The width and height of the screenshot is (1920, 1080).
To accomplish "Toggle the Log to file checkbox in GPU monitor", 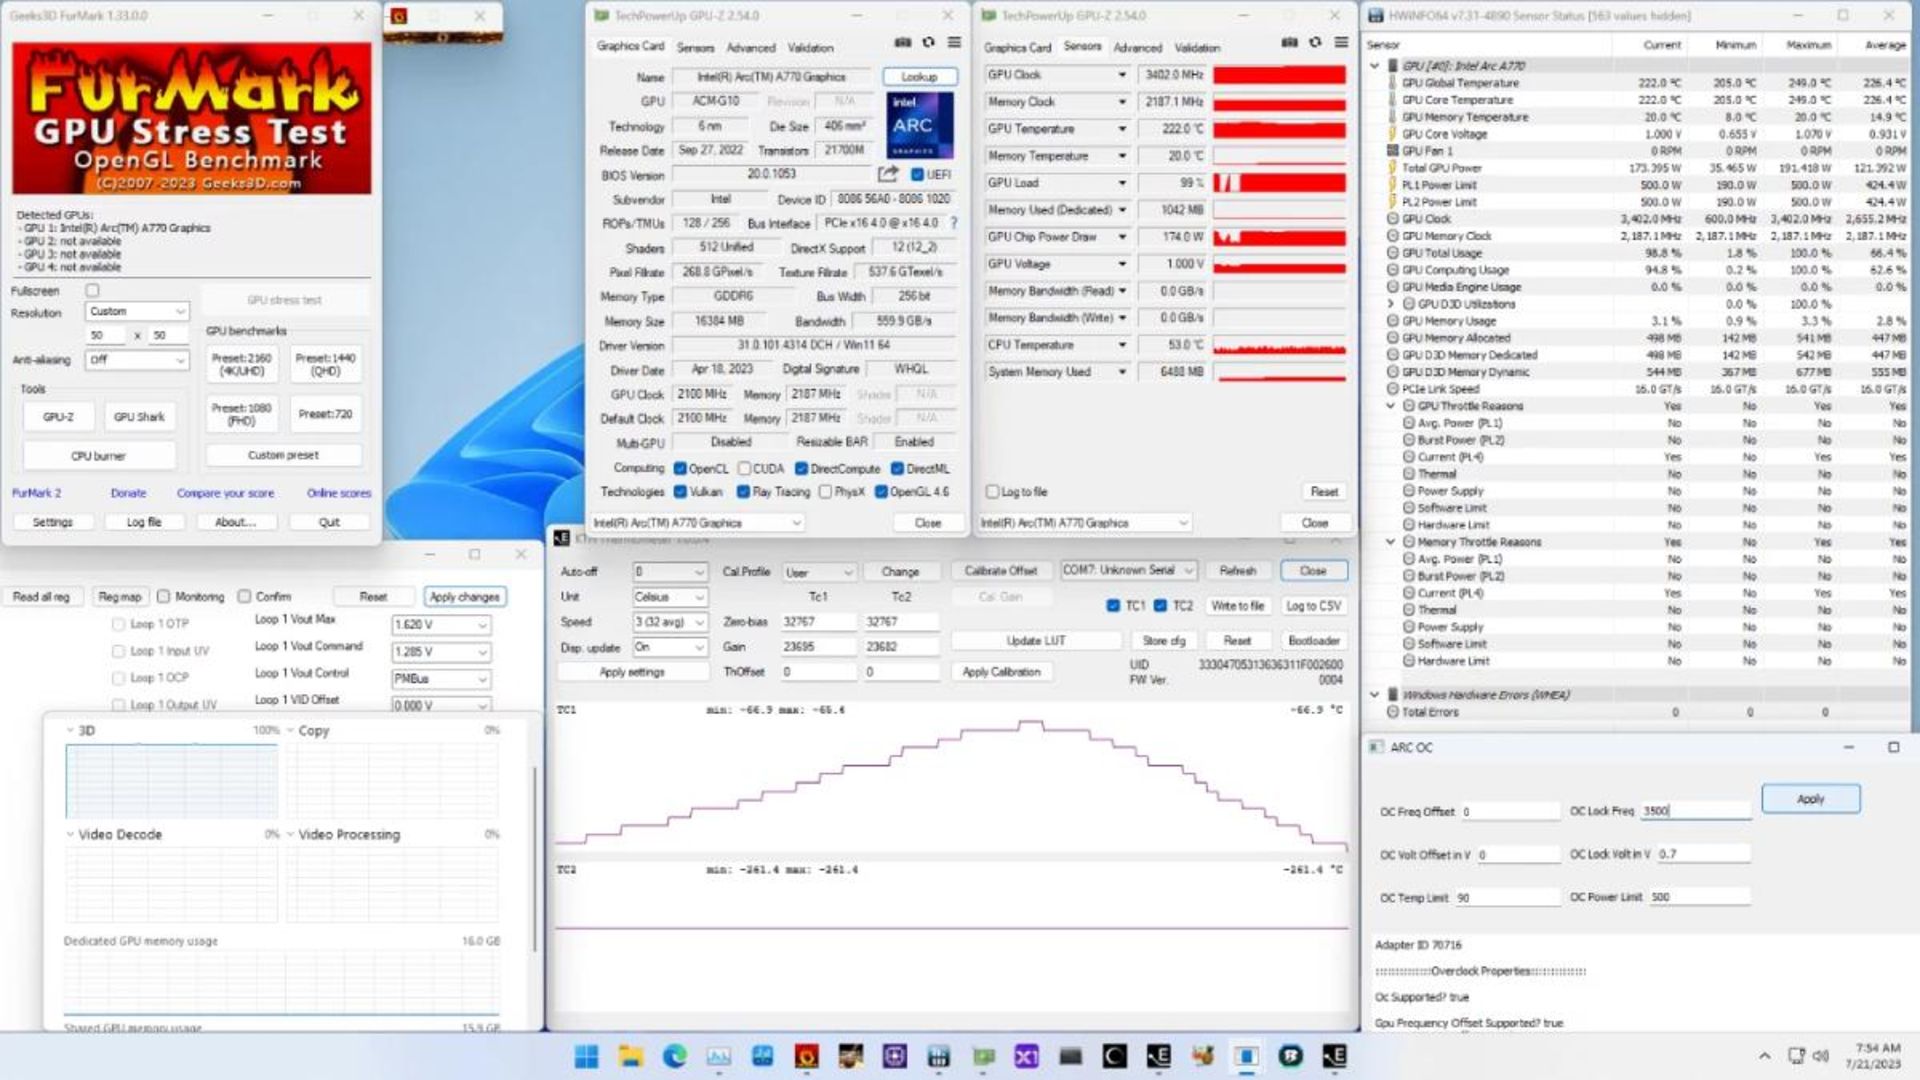I will pyautogui.click(x=993, y=492).
